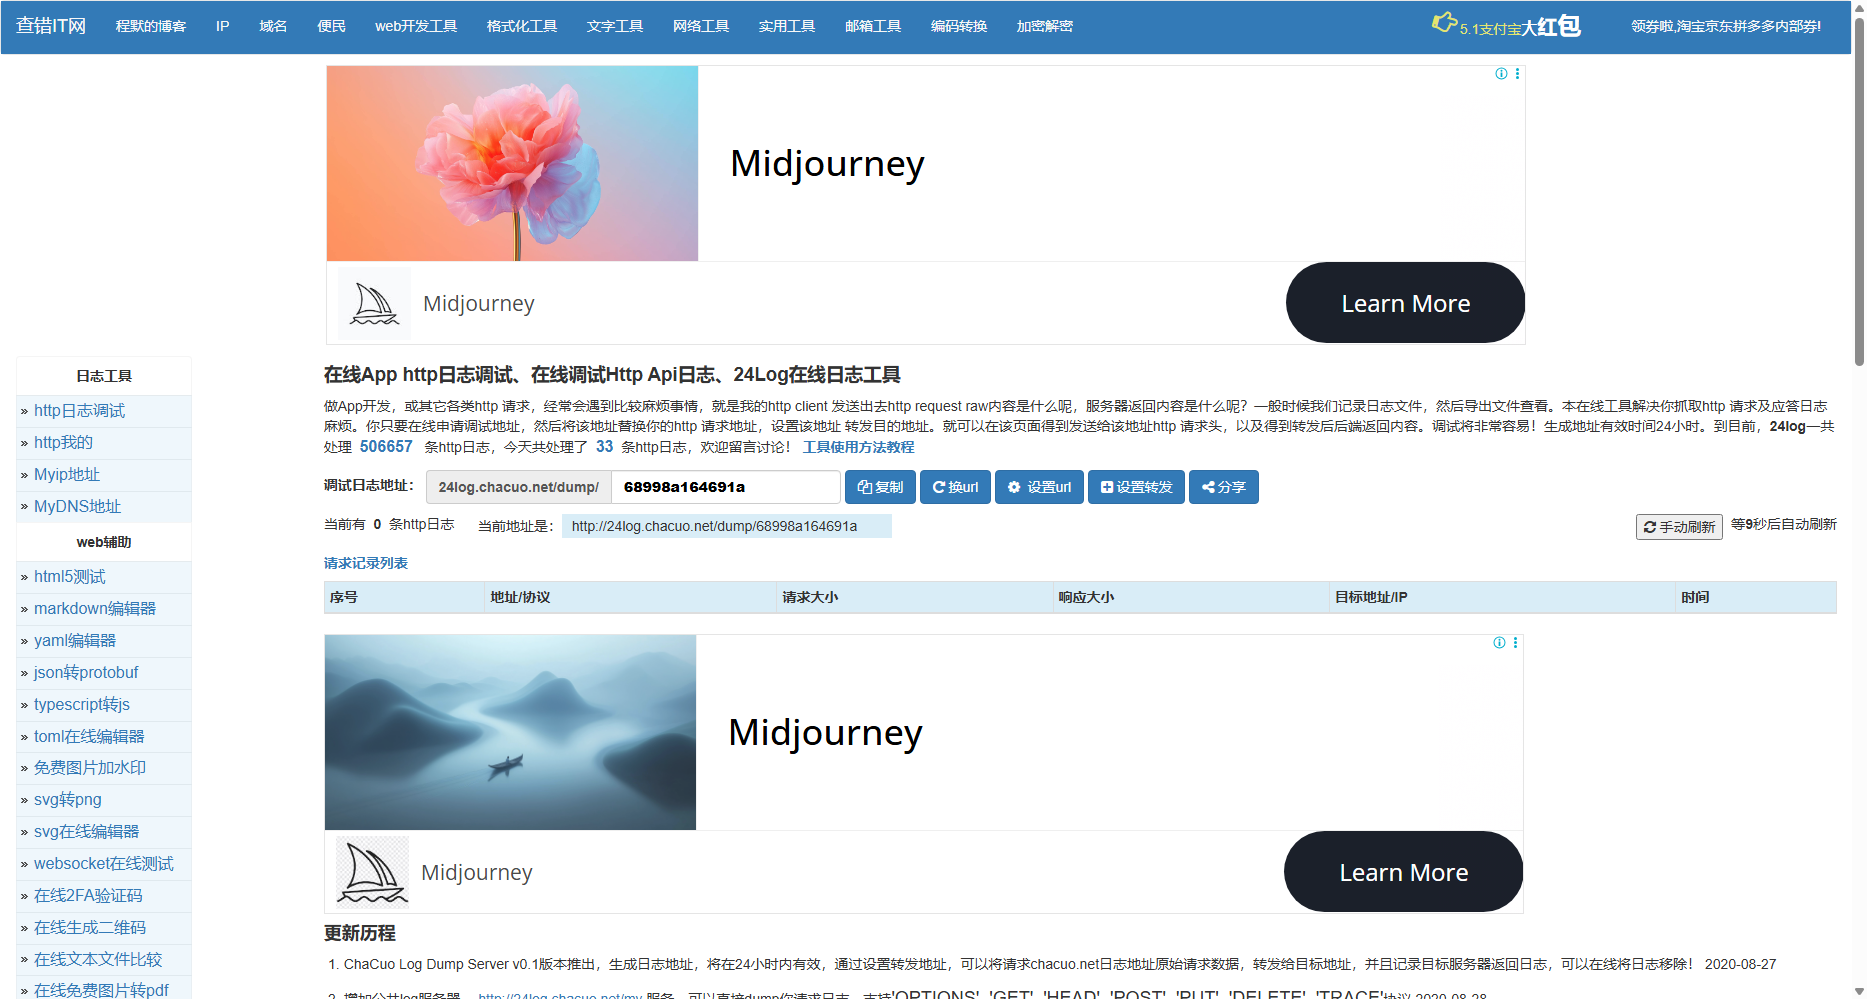Open websocket在线测试 in the sidebar

click(104, 864)
